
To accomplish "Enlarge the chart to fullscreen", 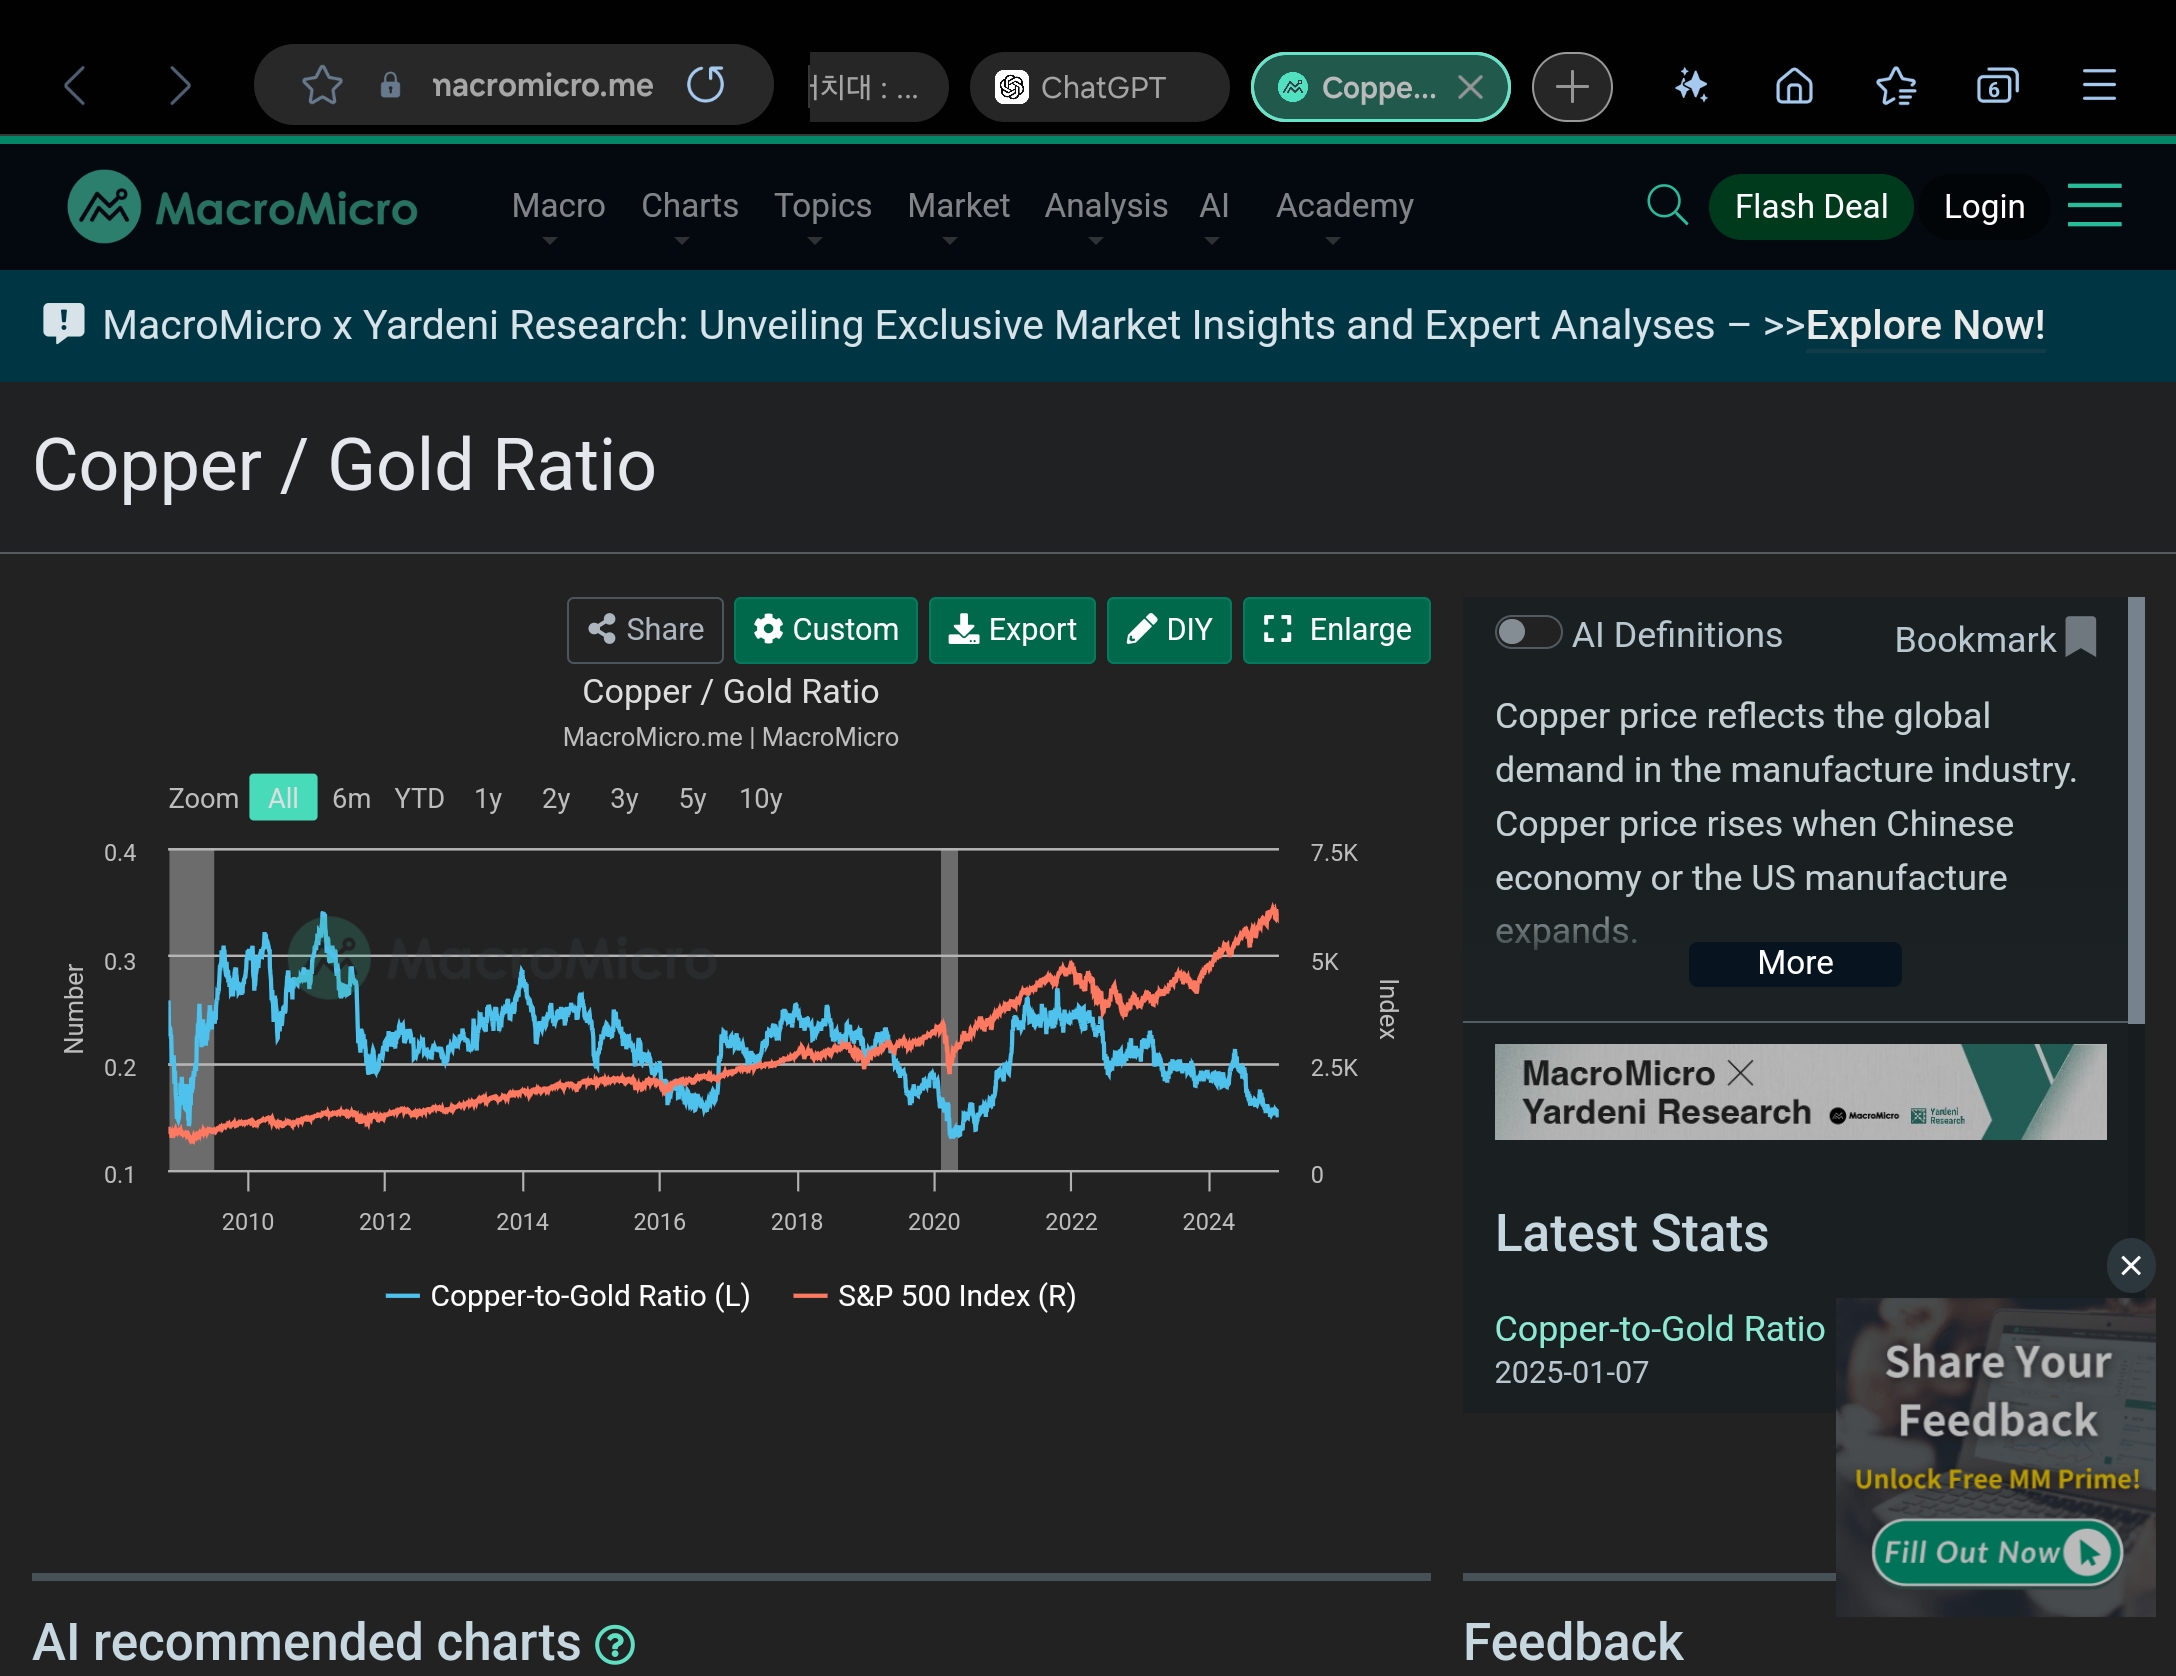I will pyautogui.click(x=1337, y=630).
